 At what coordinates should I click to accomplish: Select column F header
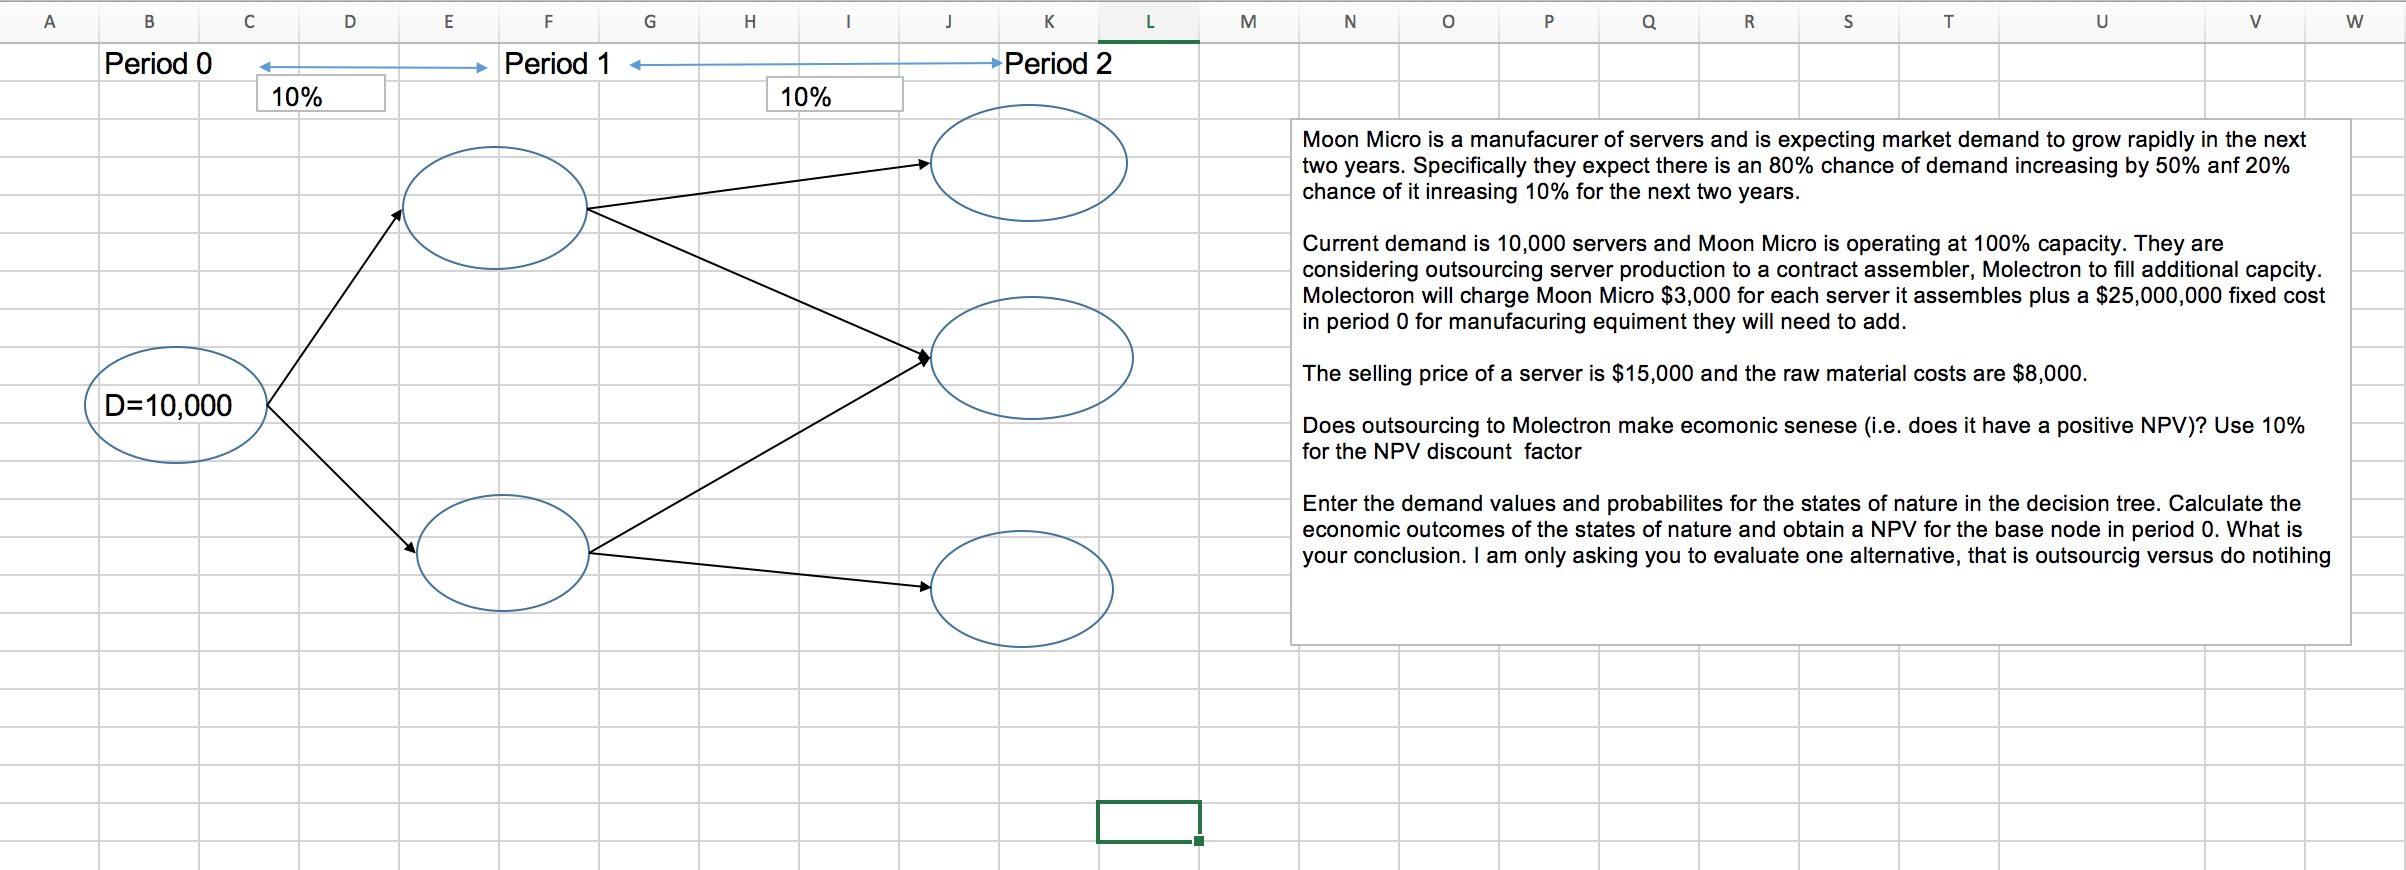click(x=549, y=21)
